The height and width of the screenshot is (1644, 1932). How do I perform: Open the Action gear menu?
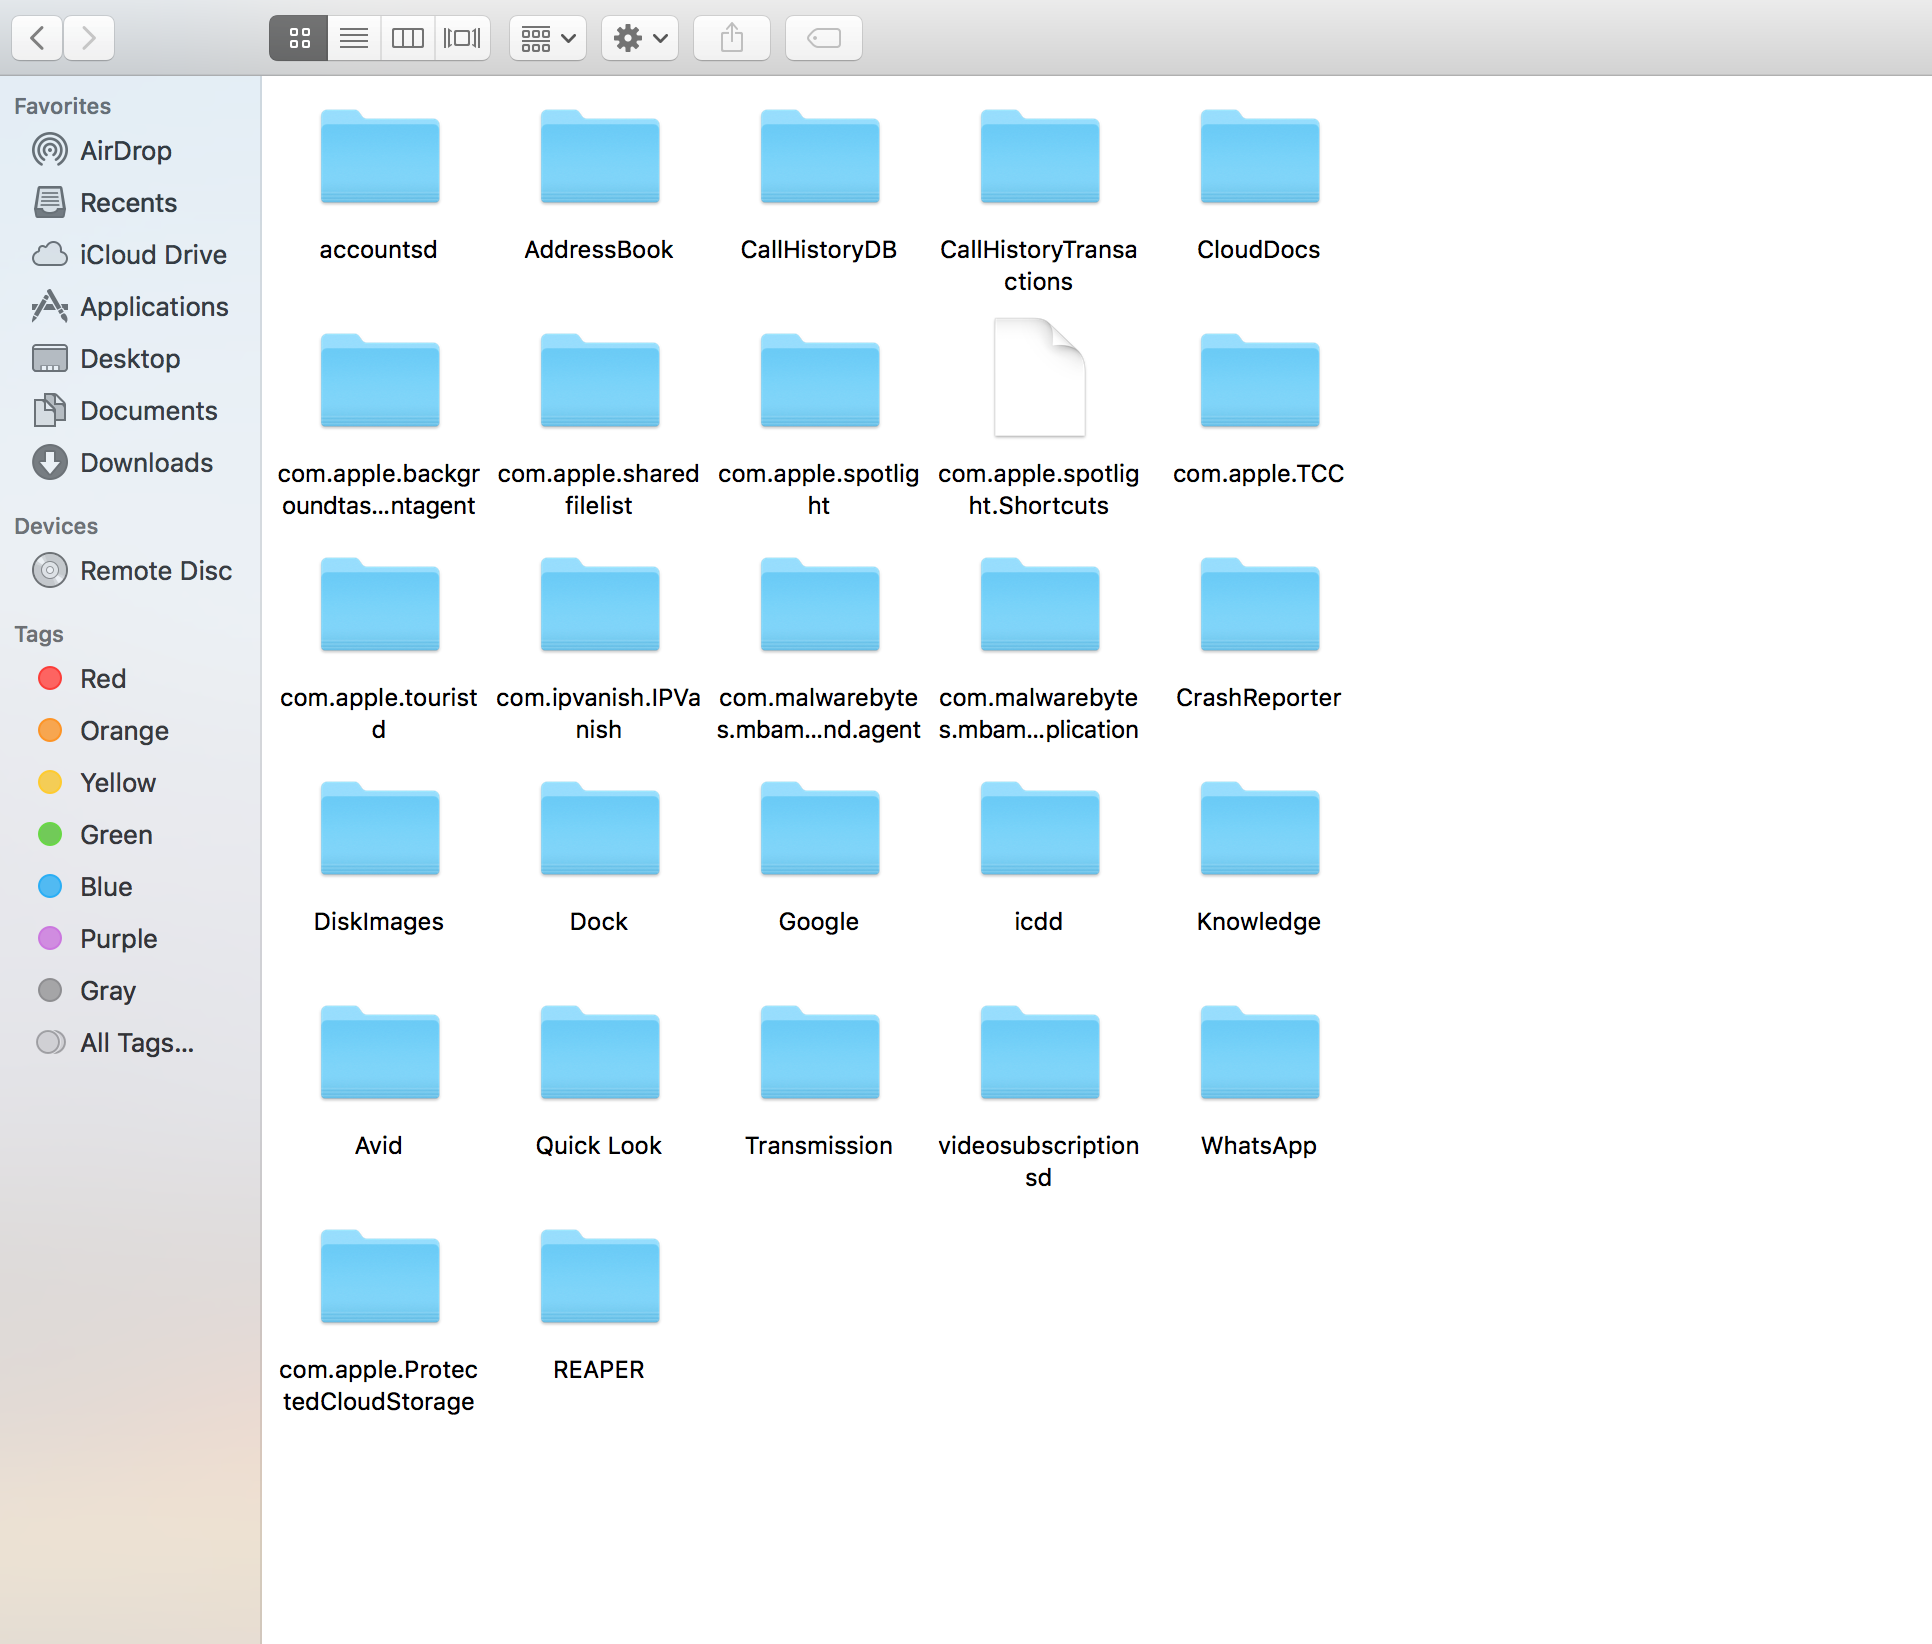(640, 38)
